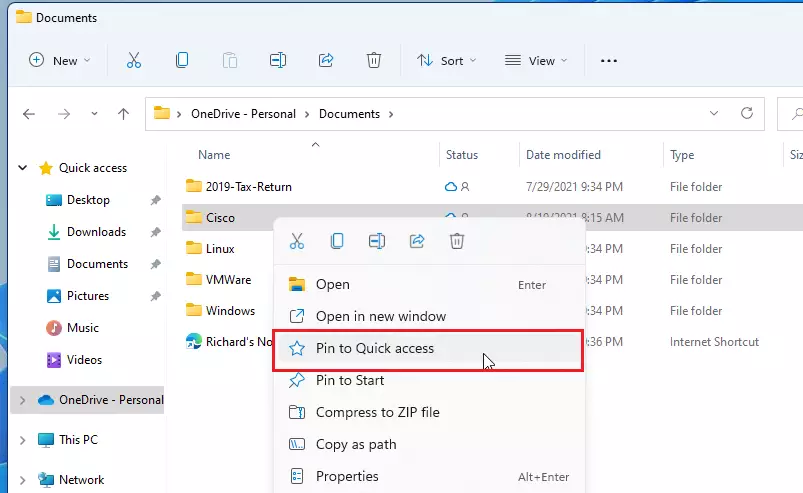Screen dimensions: 803x493
Task: Click in the search box
Action: [790, 114]
